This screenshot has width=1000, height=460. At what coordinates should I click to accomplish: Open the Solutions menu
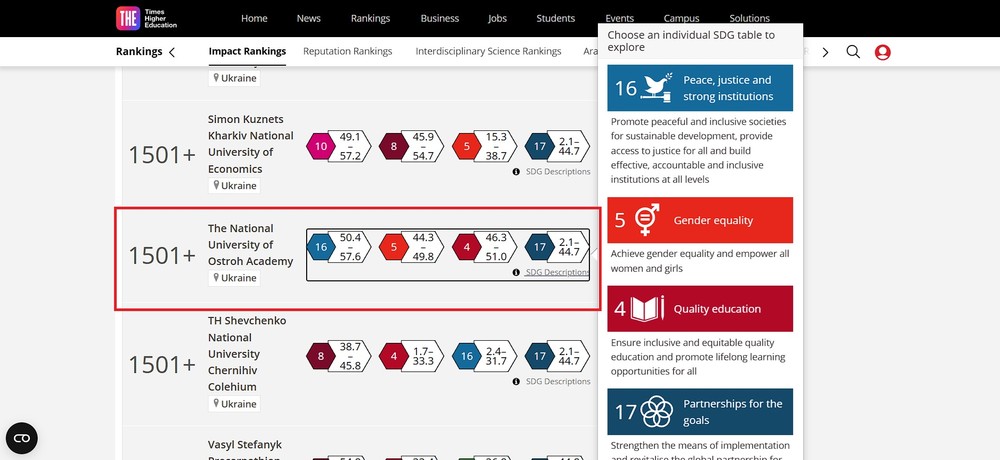pos(749,19)
